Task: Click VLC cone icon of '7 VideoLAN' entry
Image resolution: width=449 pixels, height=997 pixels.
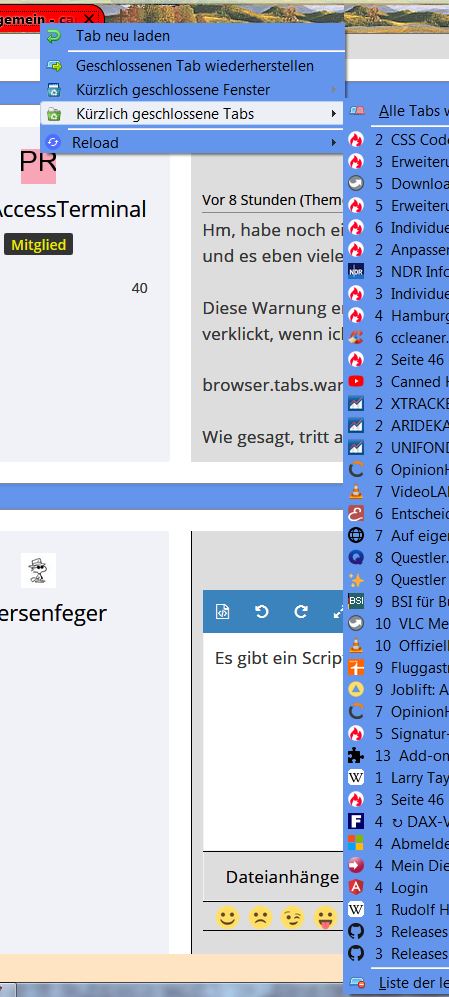Action: [356, 492]
